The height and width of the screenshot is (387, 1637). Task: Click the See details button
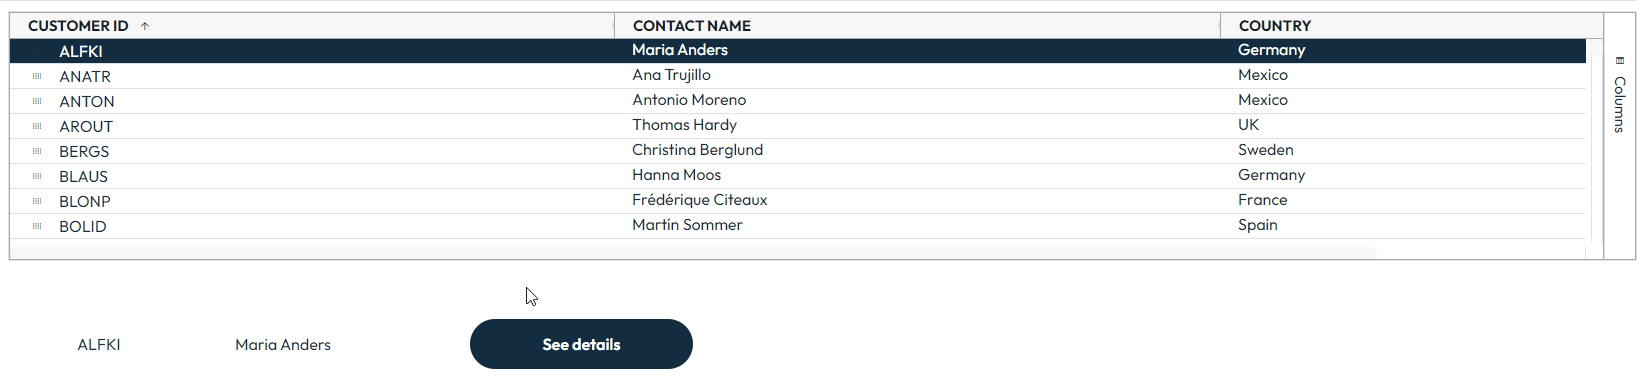click(581, 344)
